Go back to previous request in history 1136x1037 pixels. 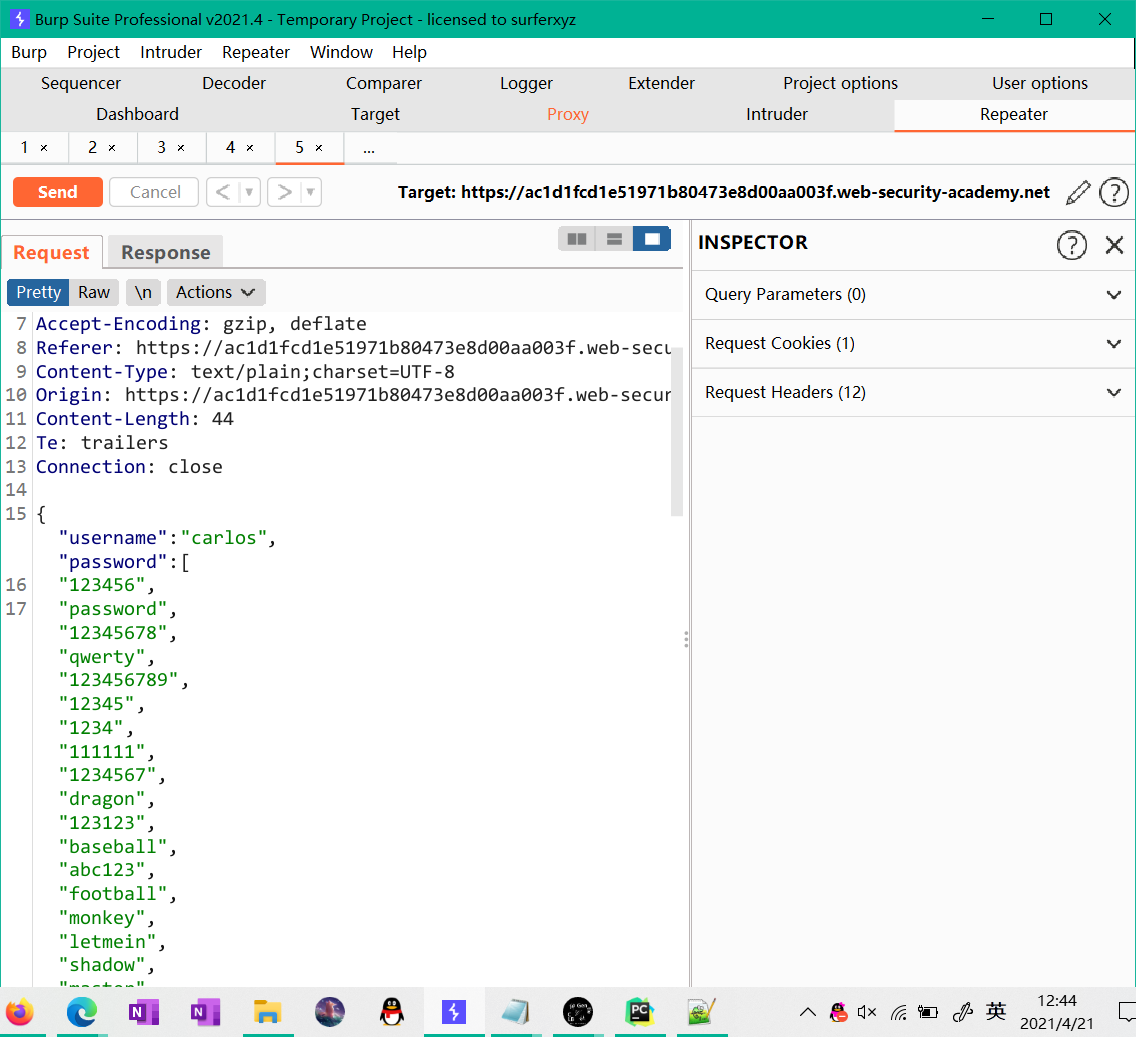pos(223,192)
